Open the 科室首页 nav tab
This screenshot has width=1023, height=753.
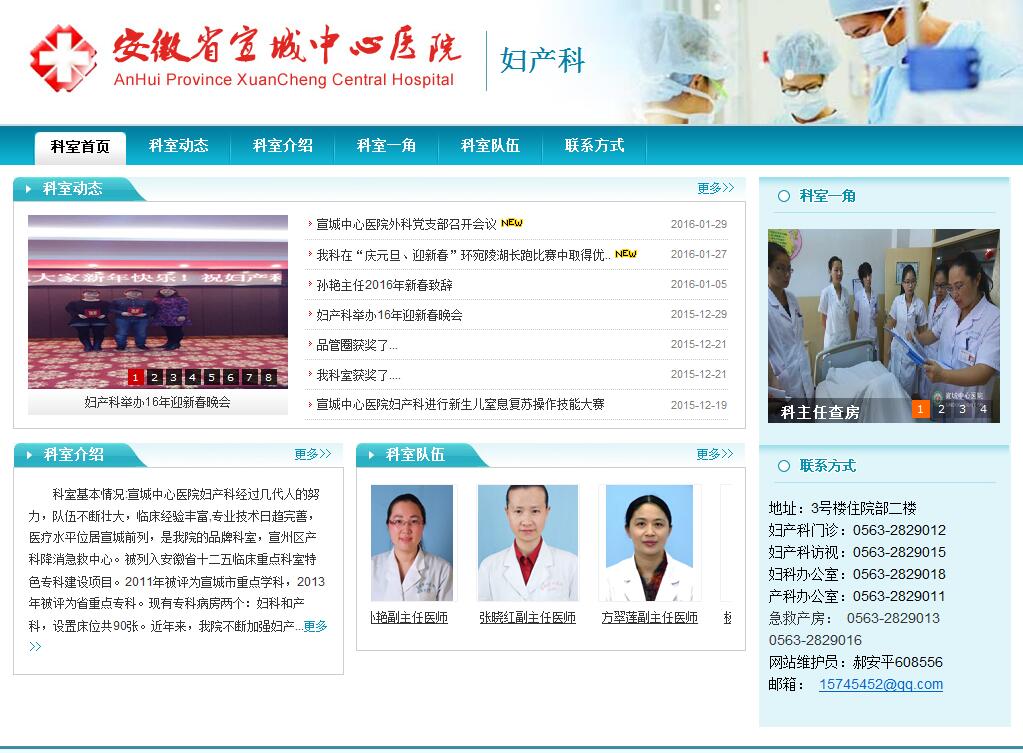[80, 146]
